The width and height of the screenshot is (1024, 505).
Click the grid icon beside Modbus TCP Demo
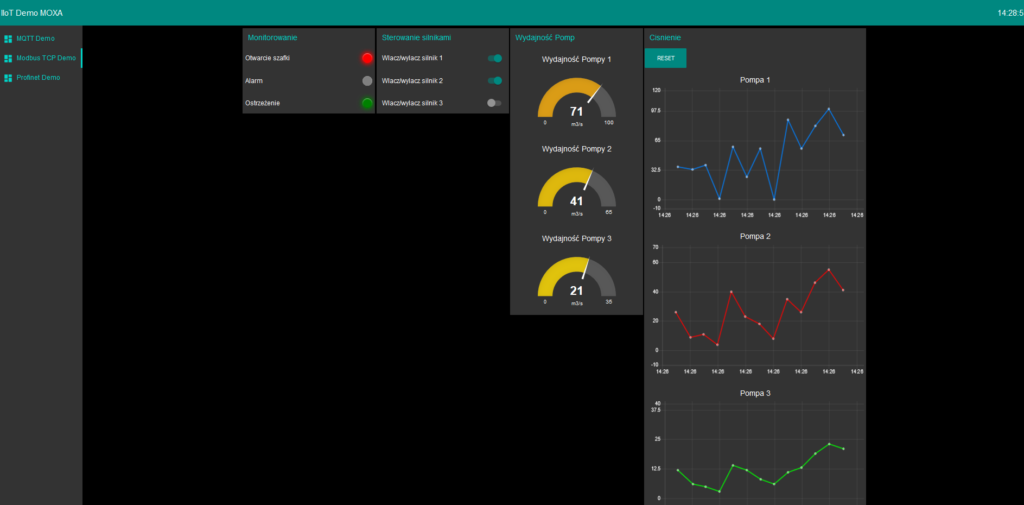pos(8,58)
